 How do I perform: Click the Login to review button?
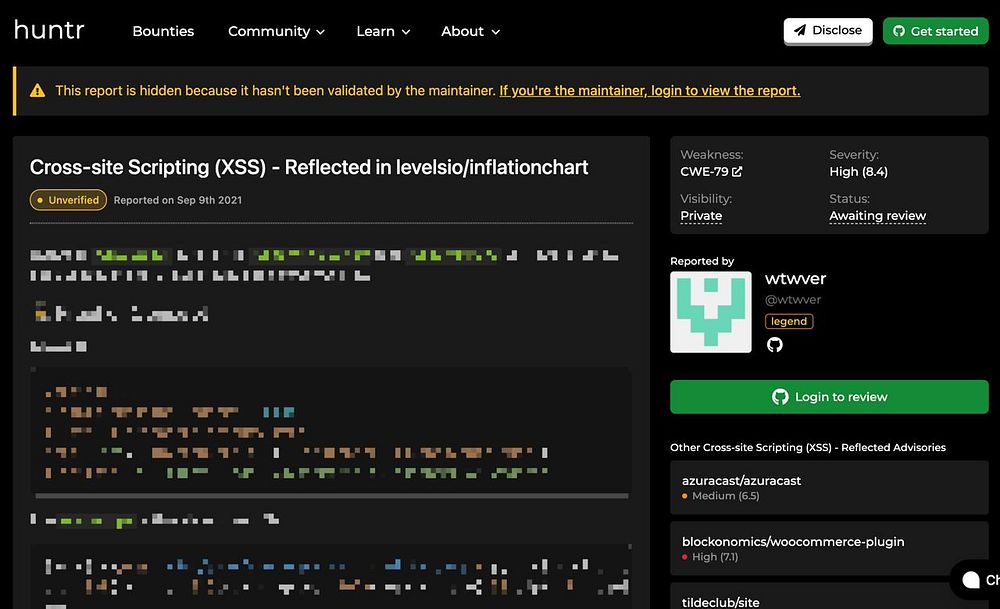[829, 397]
